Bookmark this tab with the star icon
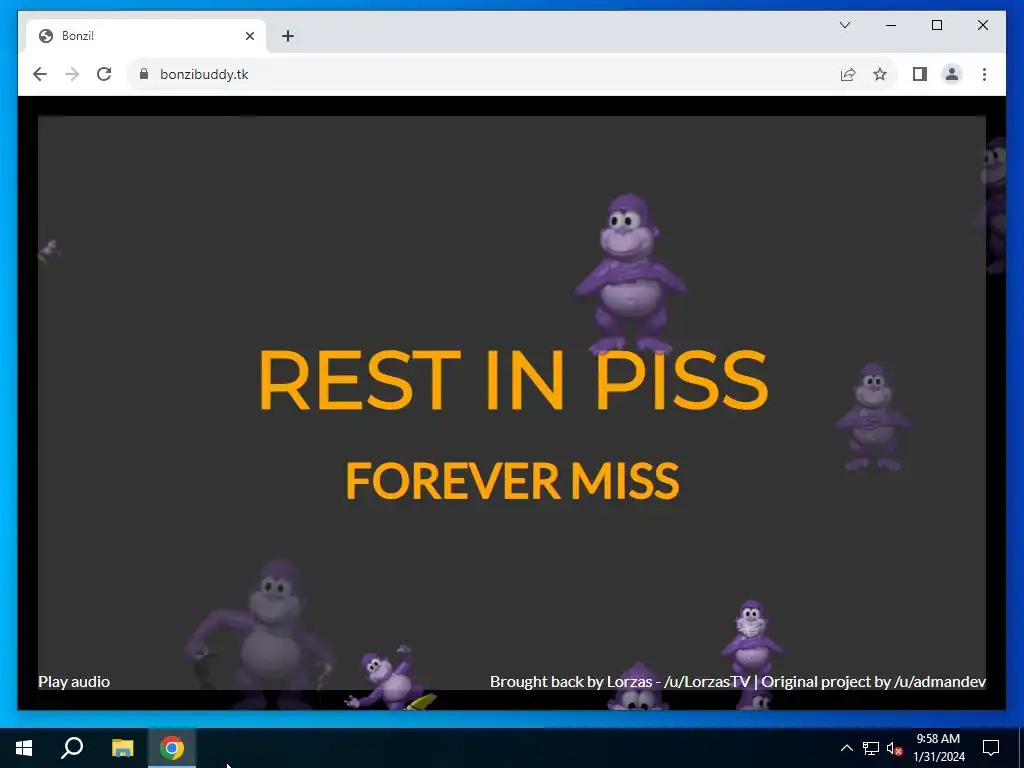Screen dimensions: 1024x768 (x=880, y=74)
